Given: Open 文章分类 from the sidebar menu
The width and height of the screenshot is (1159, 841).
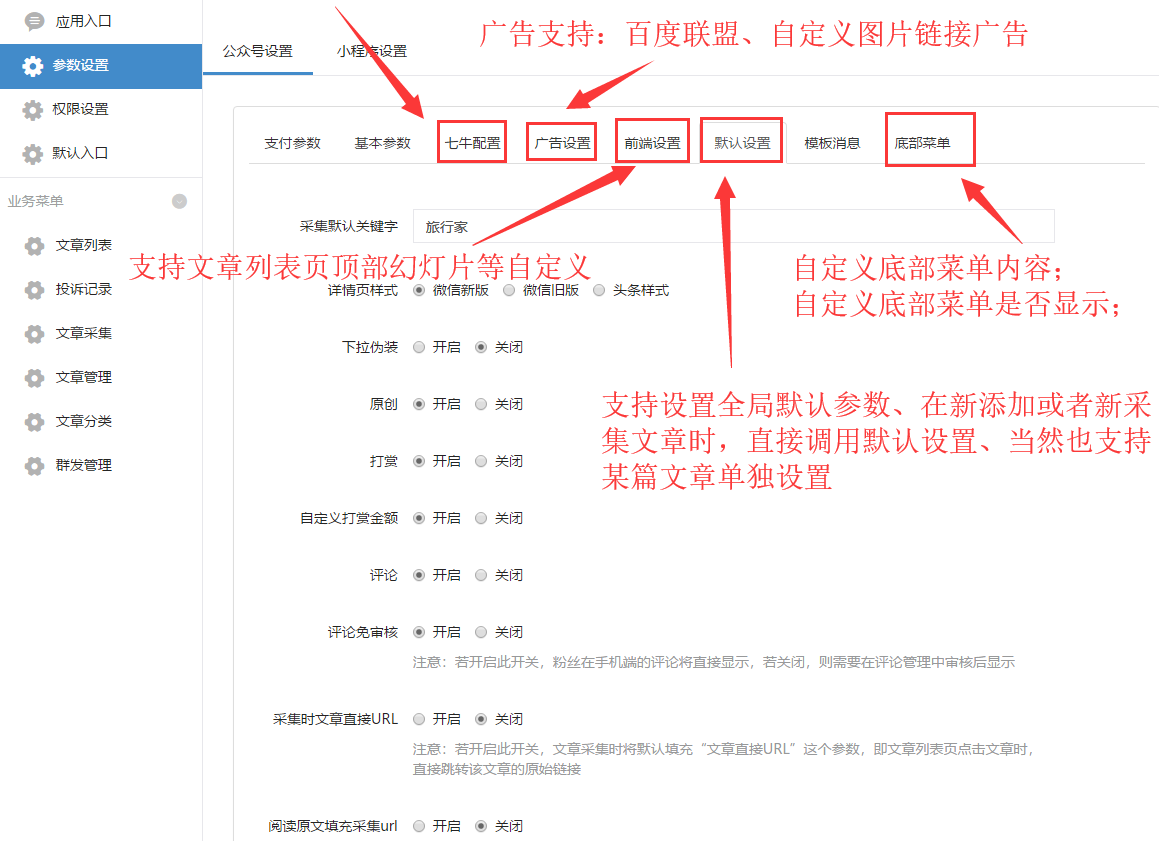Looking at the screenshot, I should point(83,422).
